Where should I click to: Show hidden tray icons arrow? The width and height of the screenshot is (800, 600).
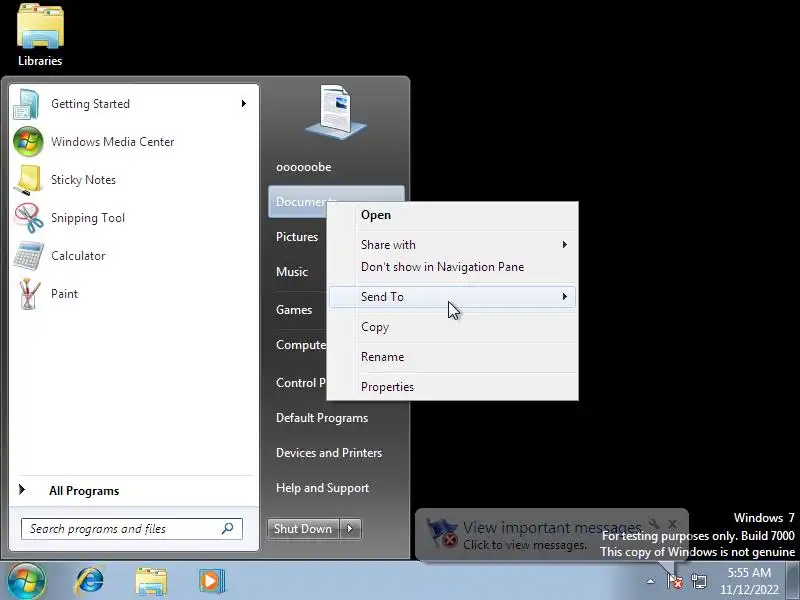click(x=651, y=581)
